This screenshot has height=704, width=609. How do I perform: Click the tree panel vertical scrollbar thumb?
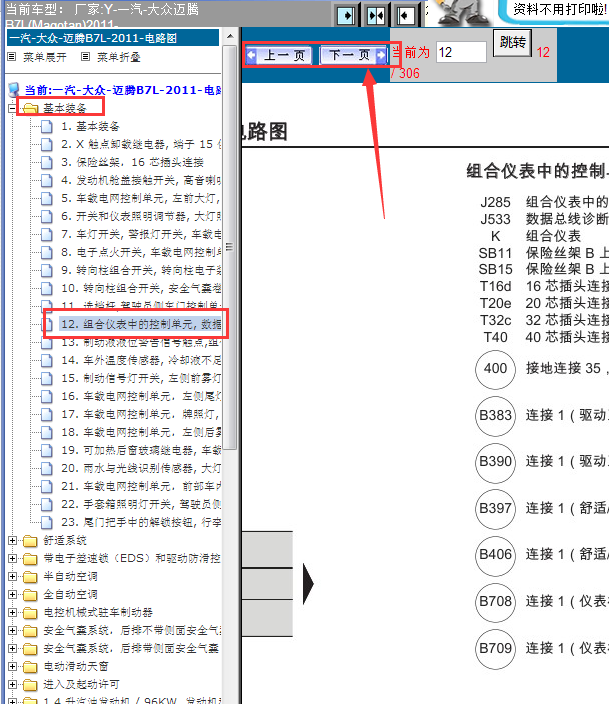pos(230,247)
